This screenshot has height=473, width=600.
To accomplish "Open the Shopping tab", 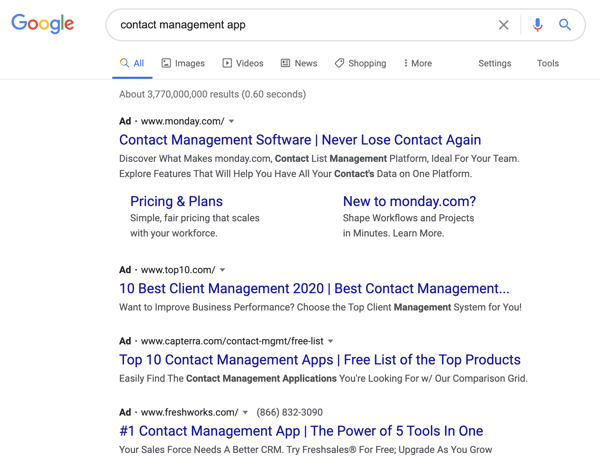I will click(360, 63).
